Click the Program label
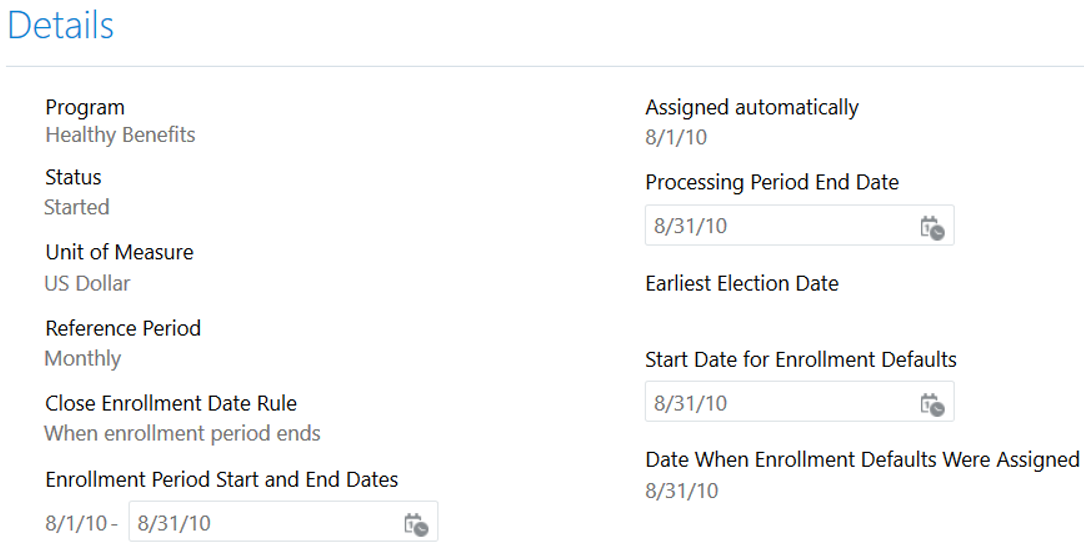Screen dimensions: 1084x554 click(x=85, y=107)
